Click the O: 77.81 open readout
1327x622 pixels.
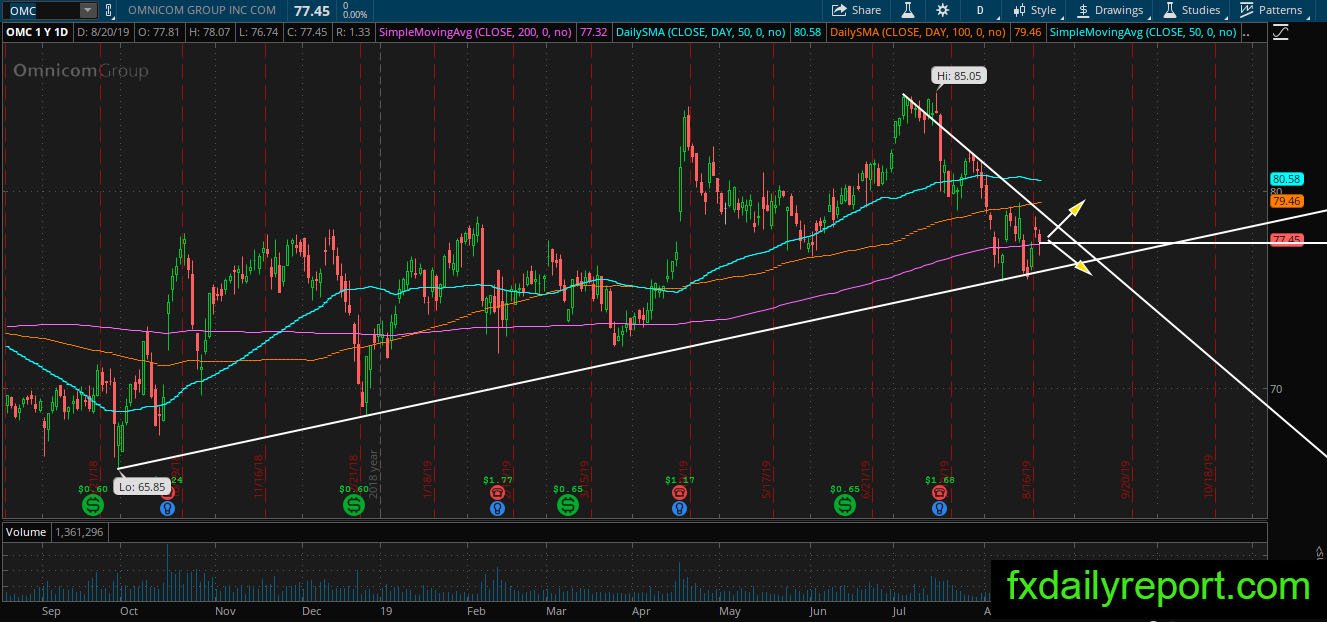[x=160, y=32]
